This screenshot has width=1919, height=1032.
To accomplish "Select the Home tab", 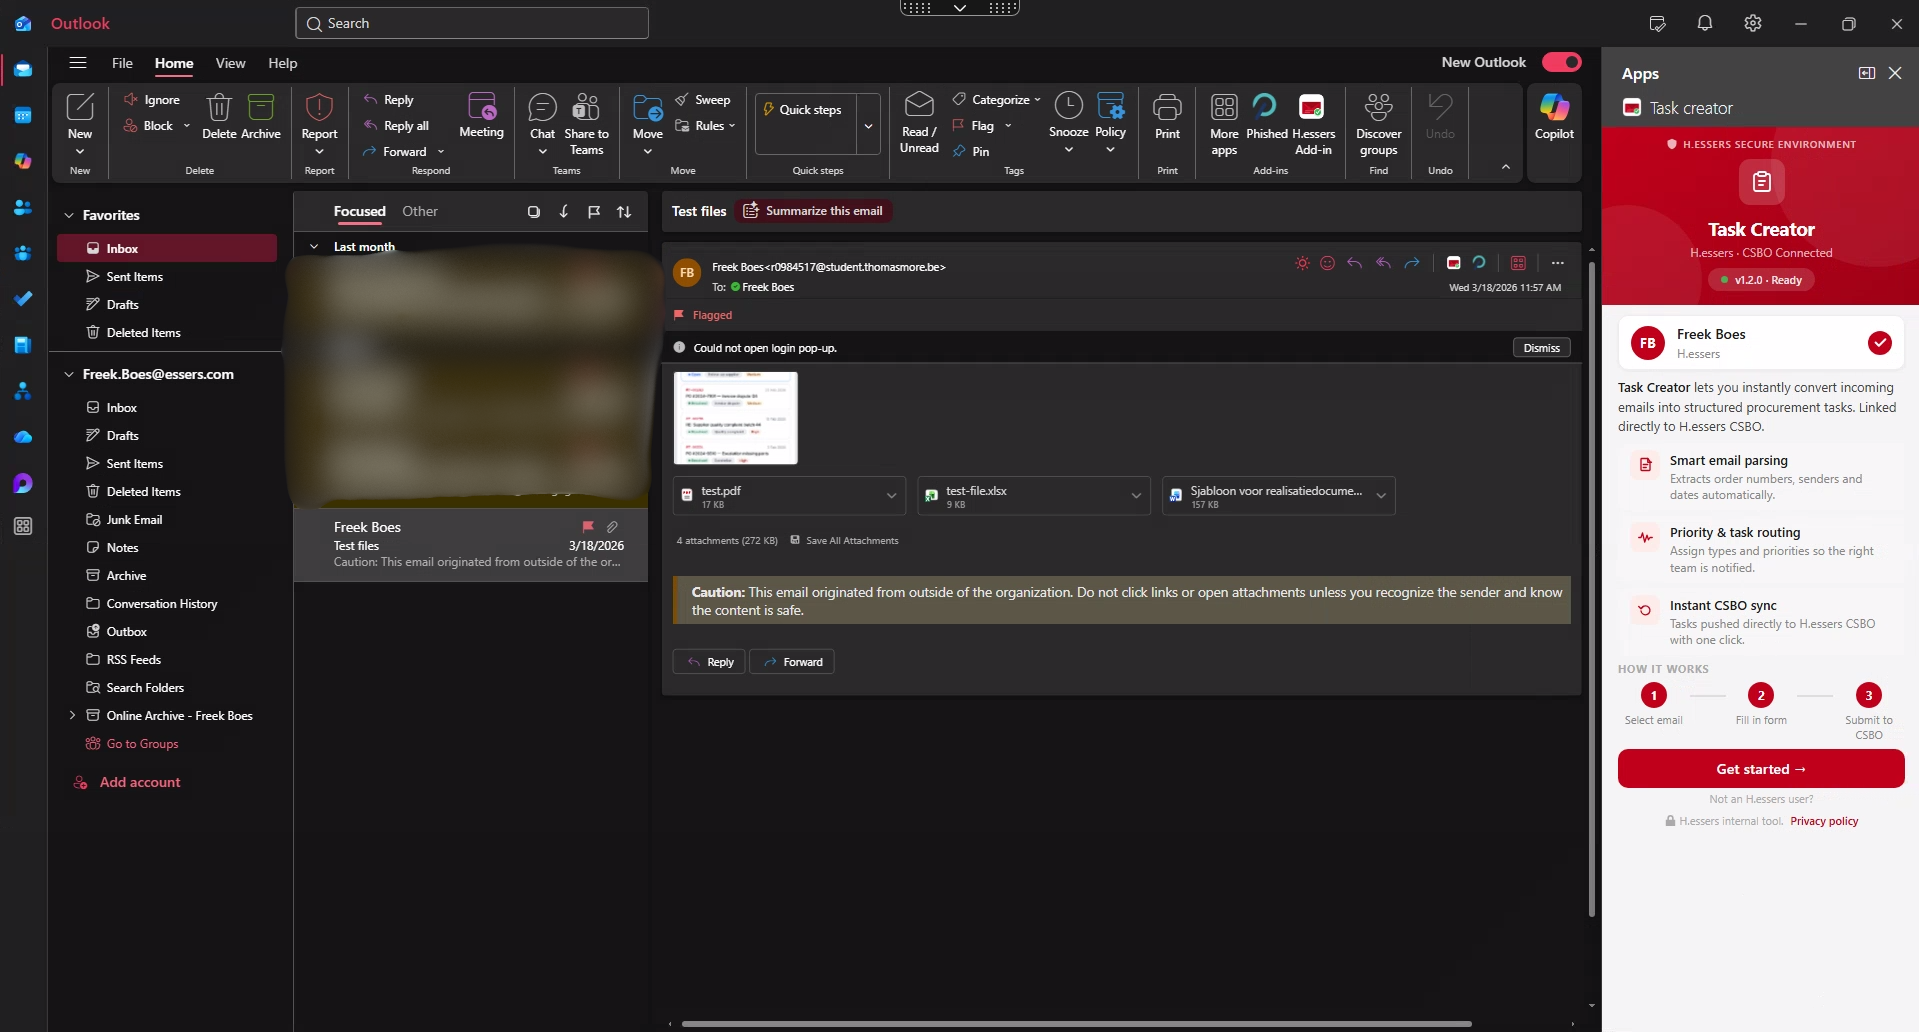I will point(174,63).
